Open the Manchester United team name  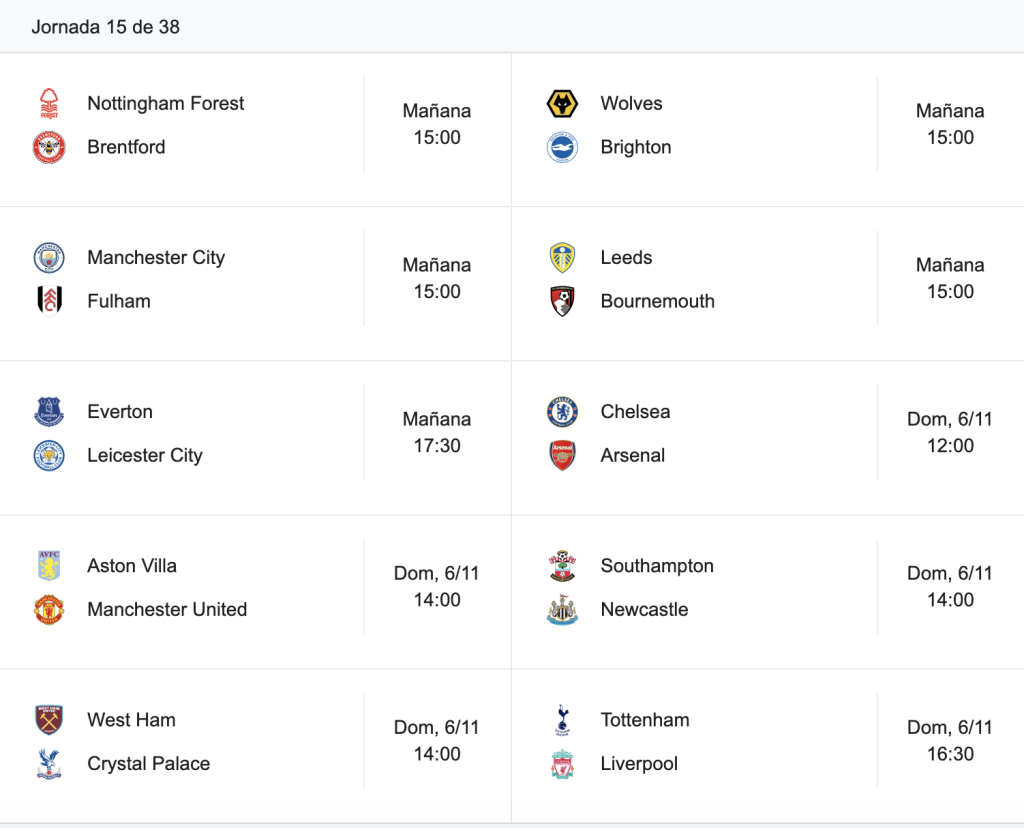click(x=167, y=609)
